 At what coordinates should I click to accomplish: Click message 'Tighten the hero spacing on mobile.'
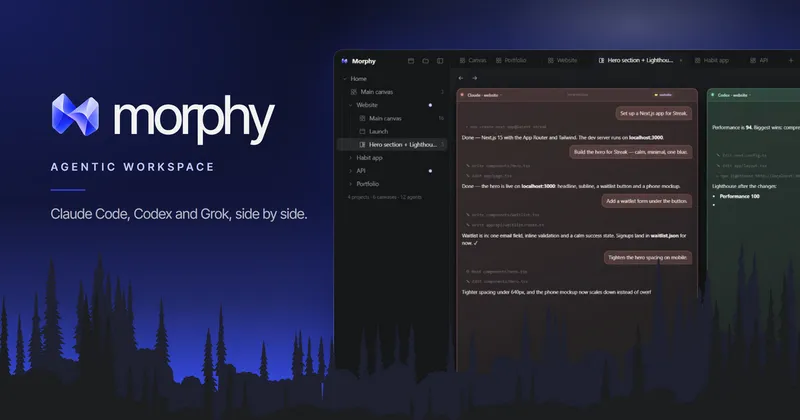pyautogui.click(x=647, y=258)
